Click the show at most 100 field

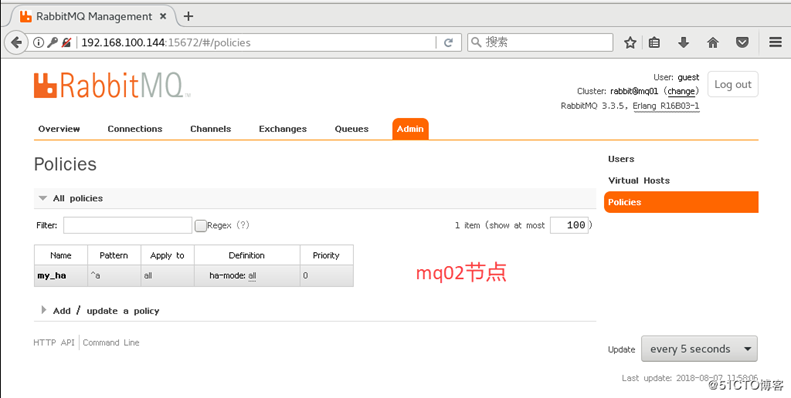coord(569,225)
